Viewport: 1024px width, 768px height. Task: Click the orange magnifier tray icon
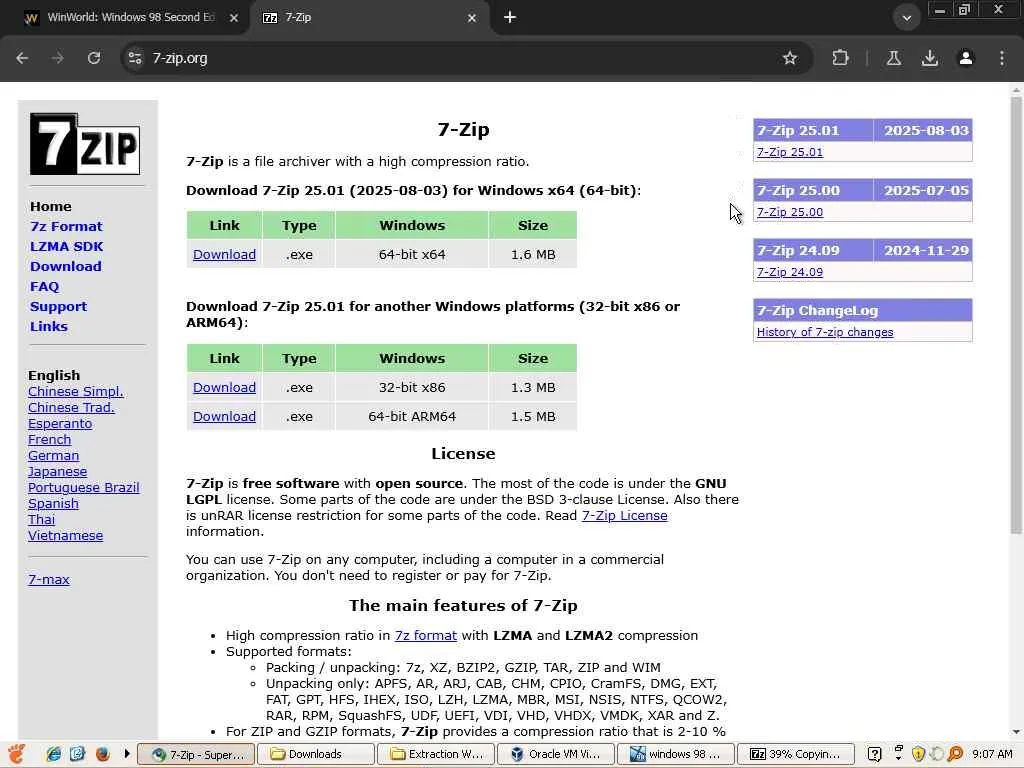955,754
